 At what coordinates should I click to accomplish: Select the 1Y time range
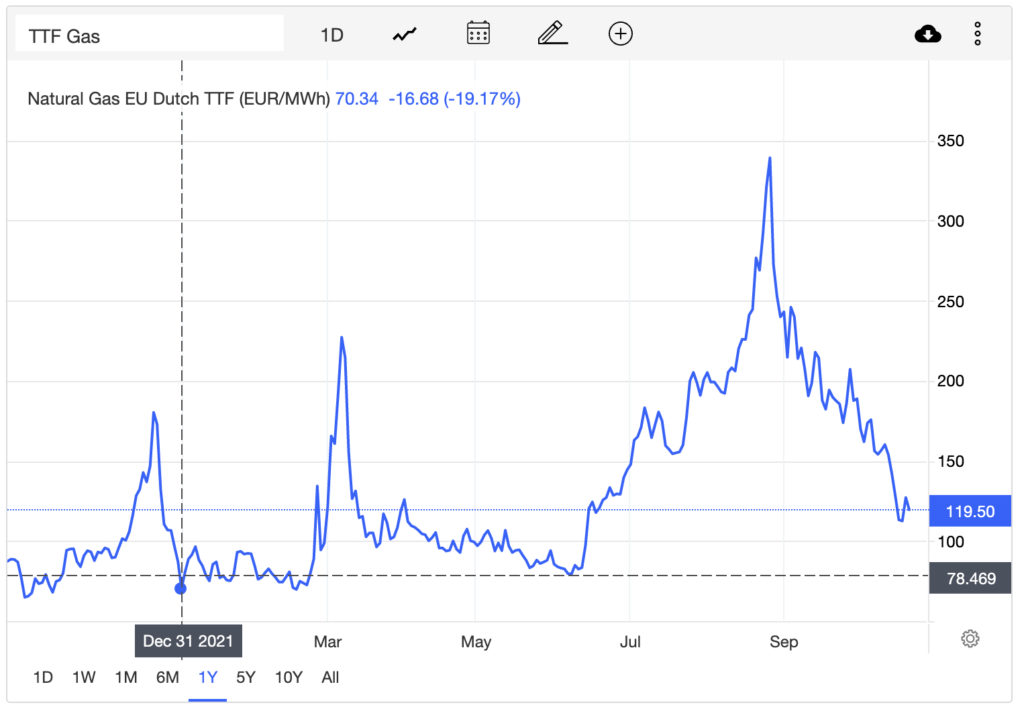[x=208, y=678]
